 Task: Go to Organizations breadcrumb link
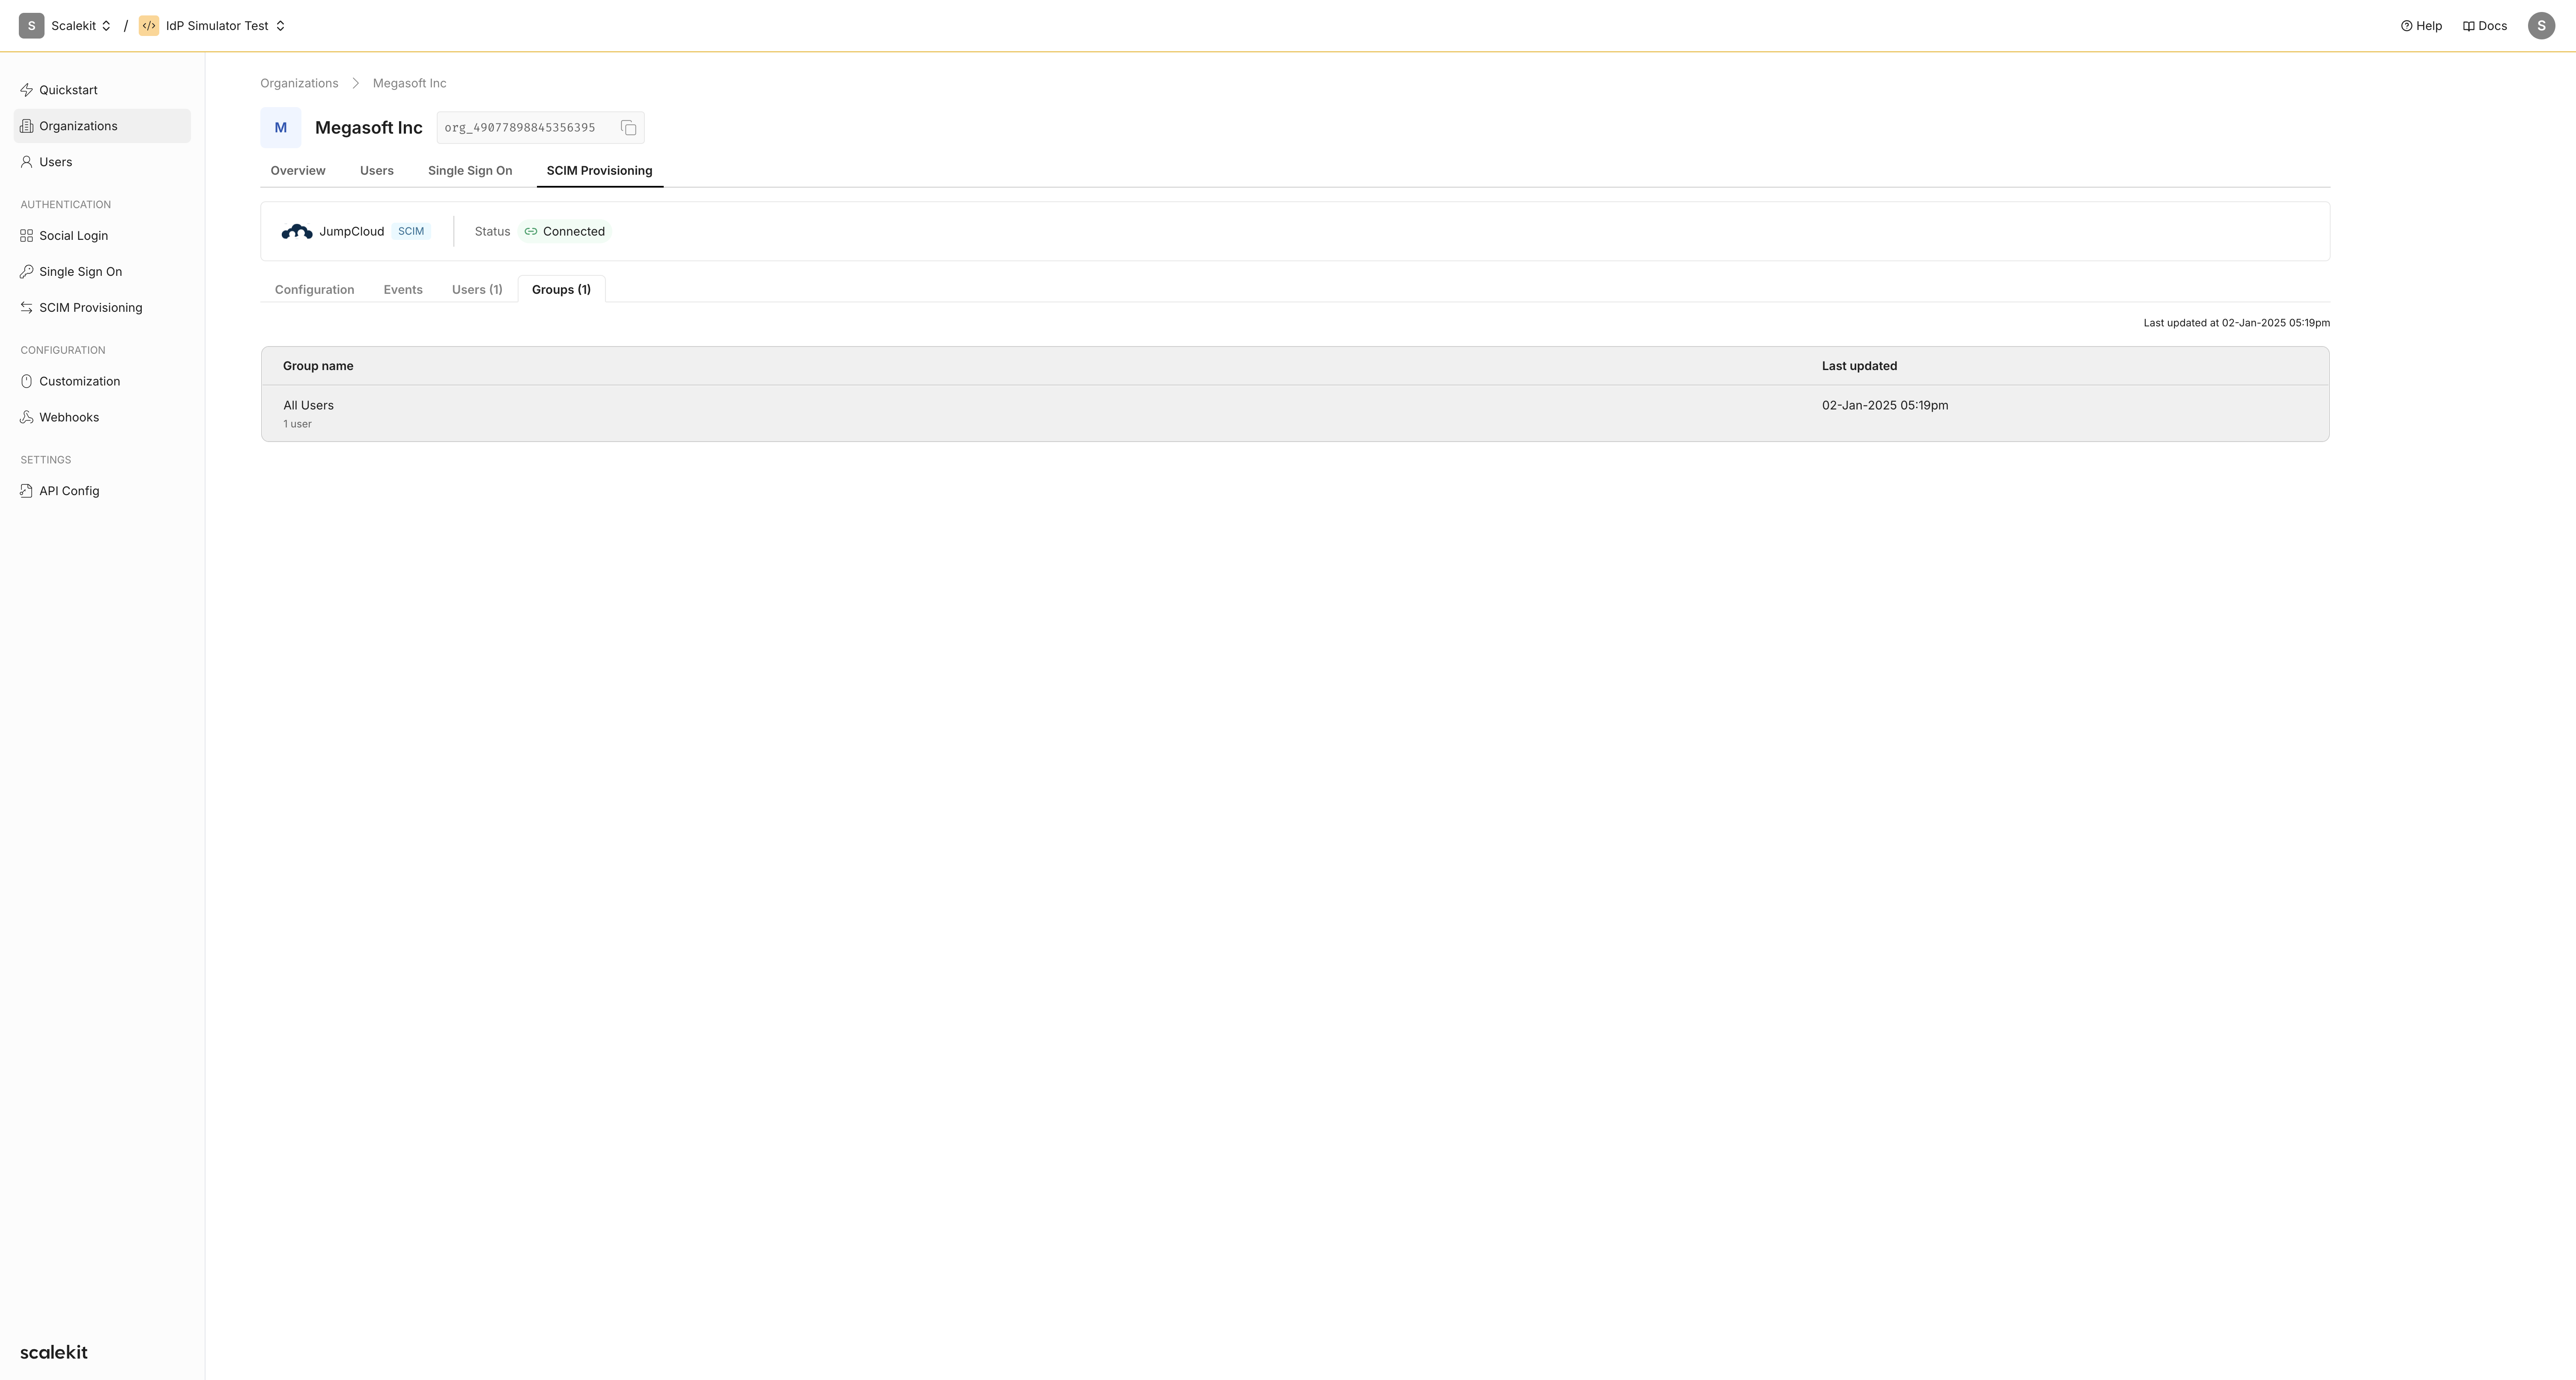point(299,83)
